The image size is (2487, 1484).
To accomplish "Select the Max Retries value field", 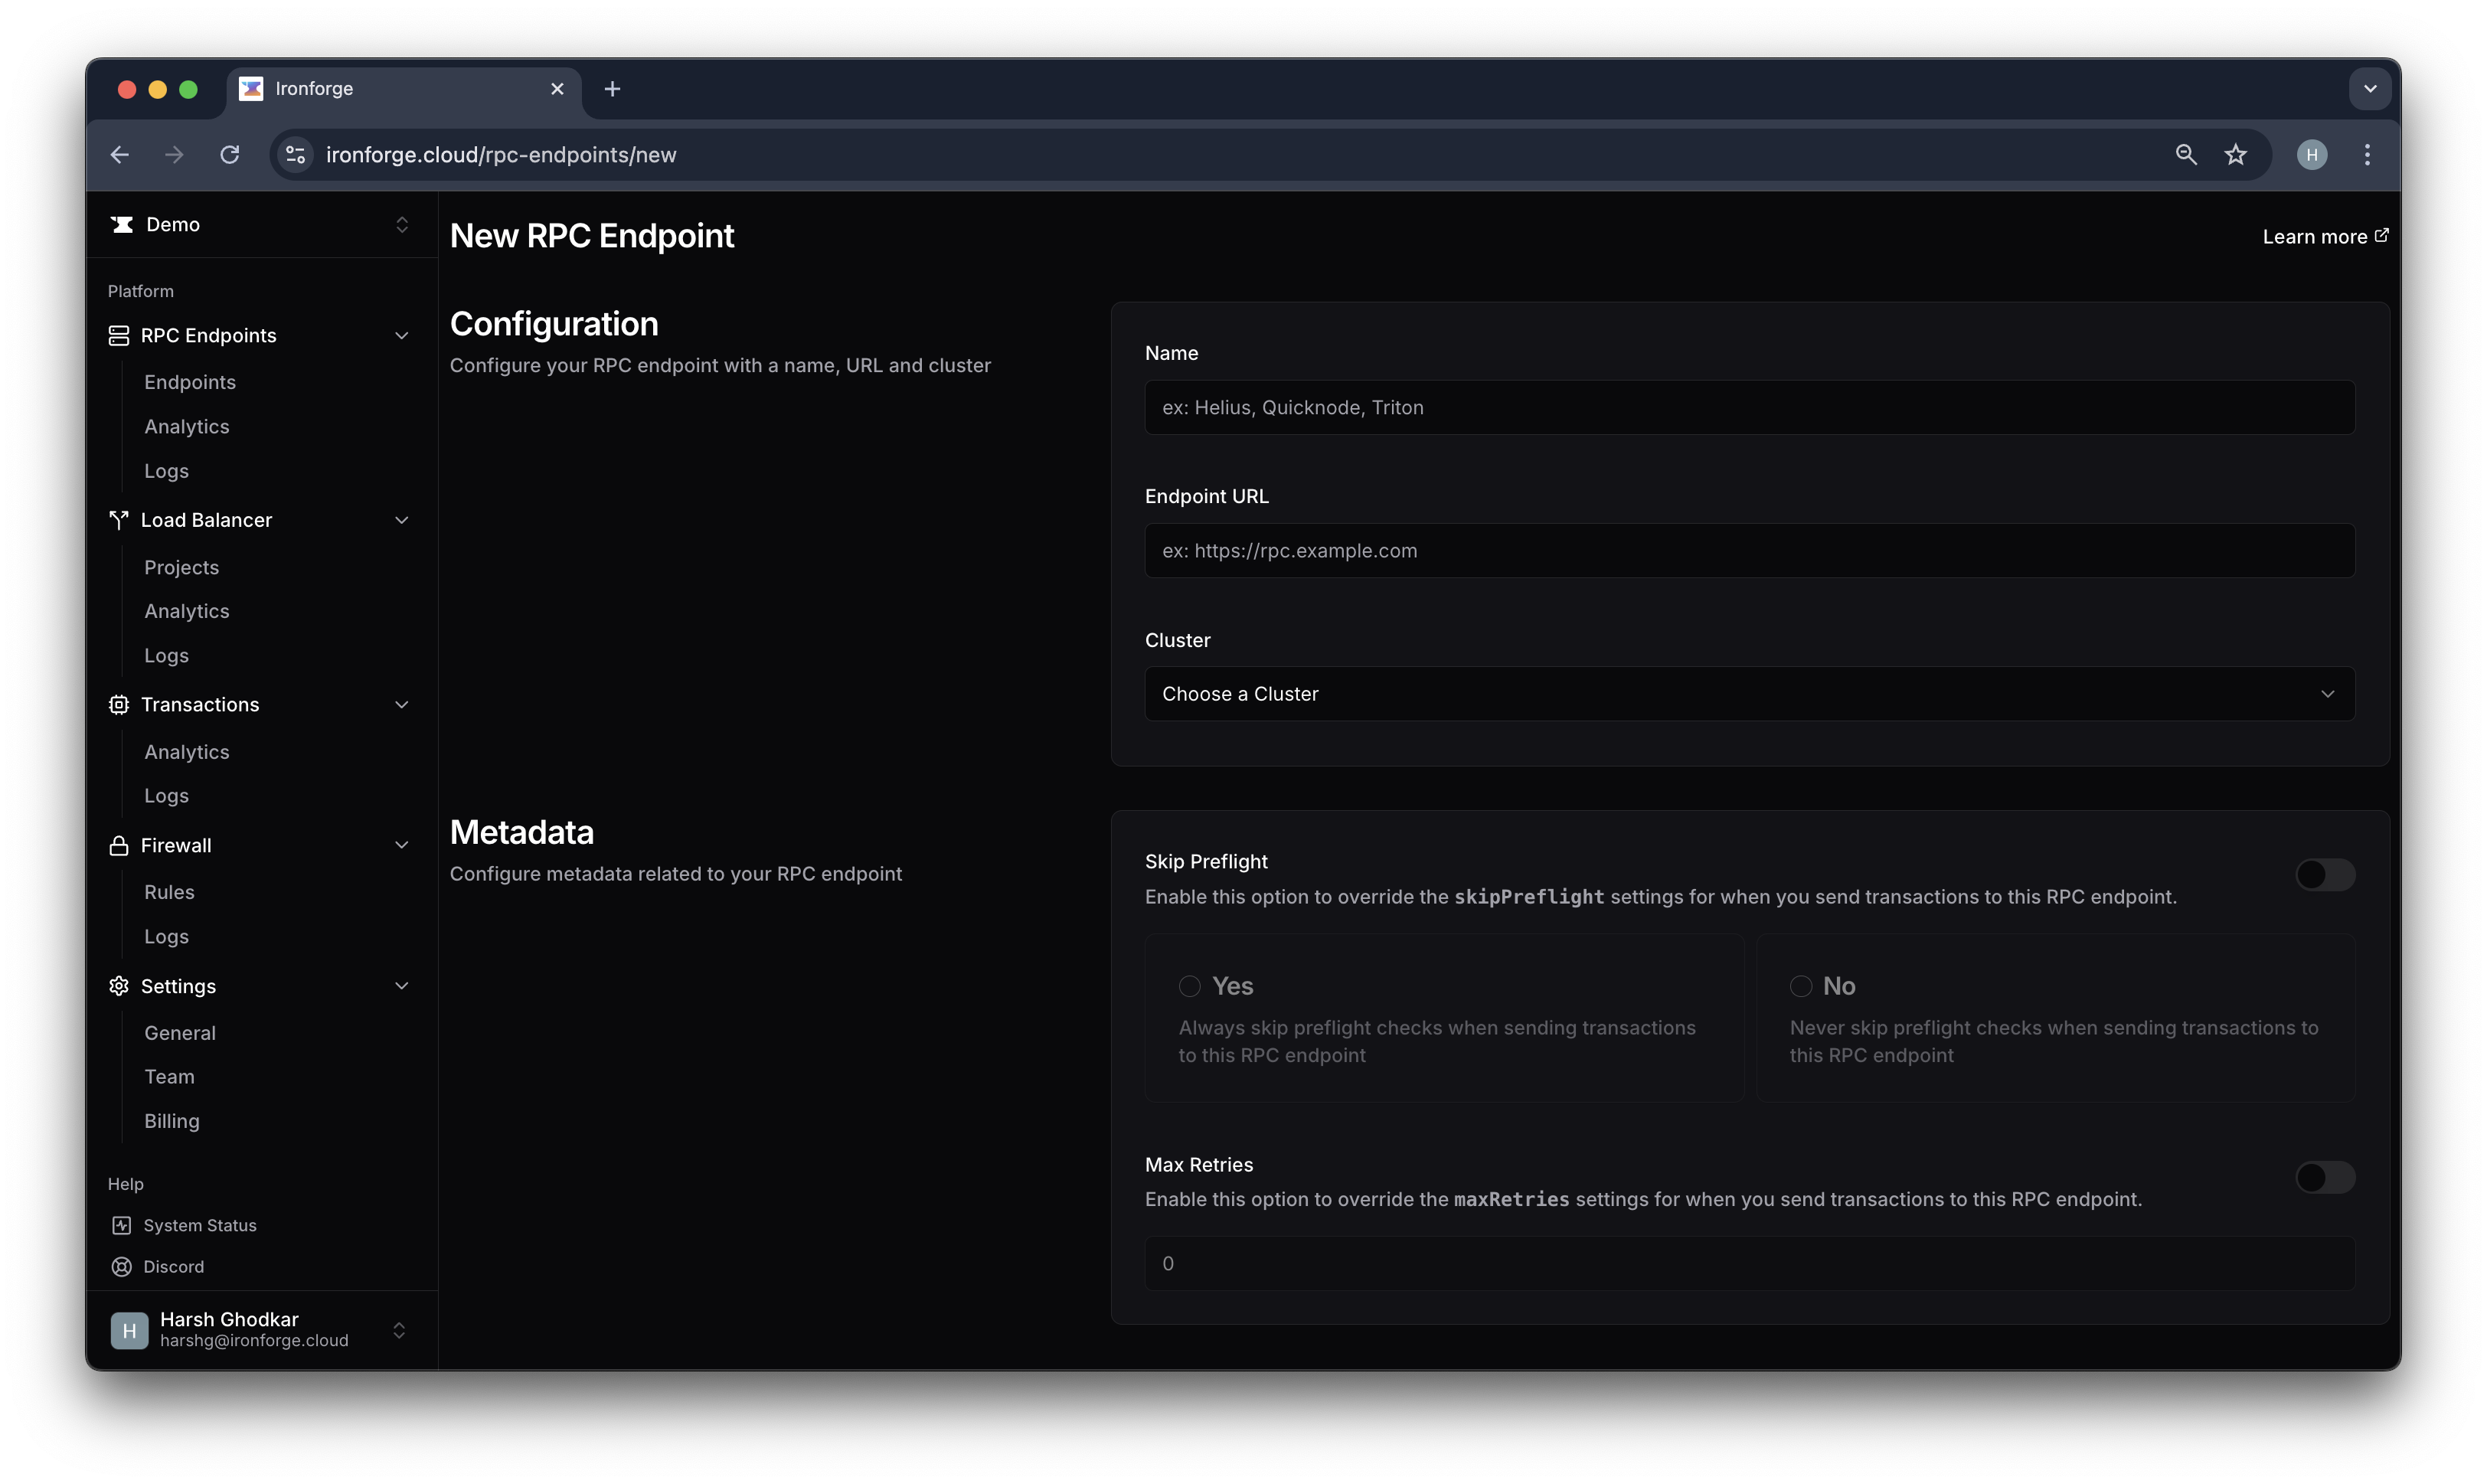I will (x=1748, y=1263).
